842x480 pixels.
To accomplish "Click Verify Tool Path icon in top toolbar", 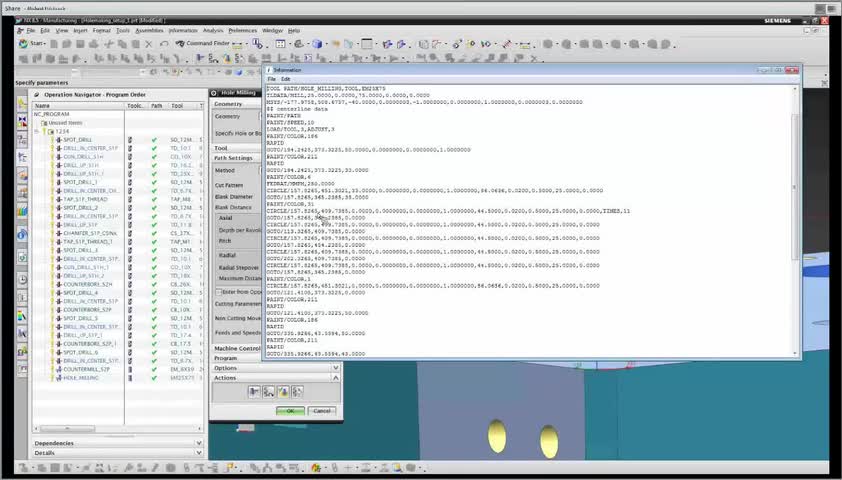I will (227, 58).
